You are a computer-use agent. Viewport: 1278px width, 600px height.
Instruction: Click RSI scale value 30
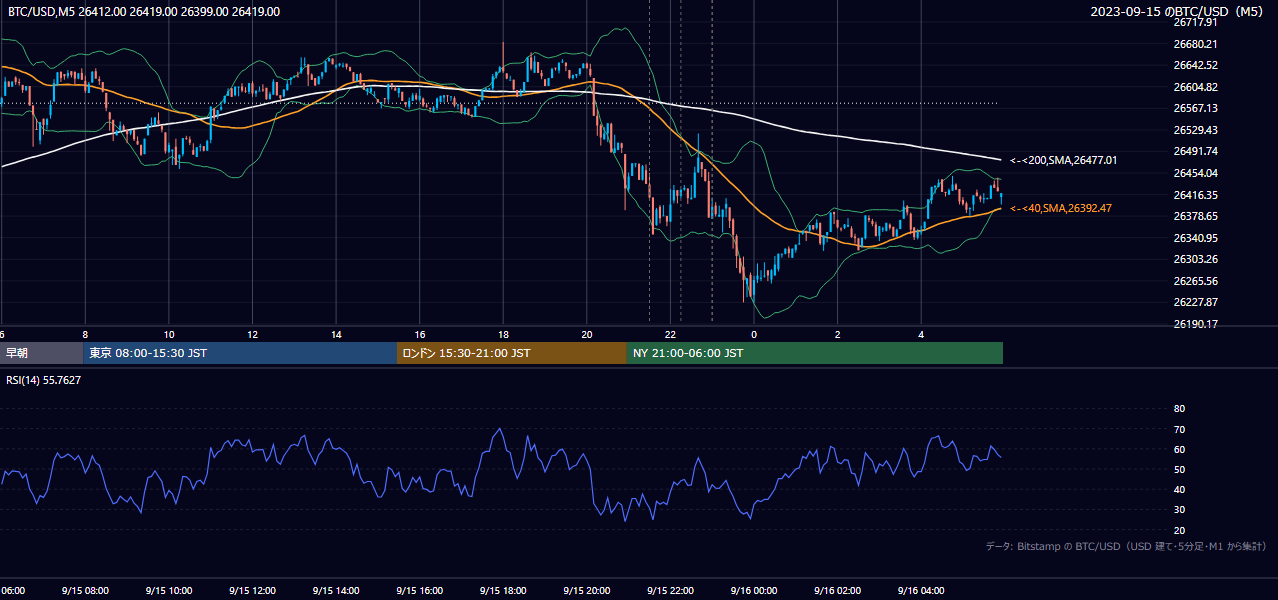click(1179, 509)
